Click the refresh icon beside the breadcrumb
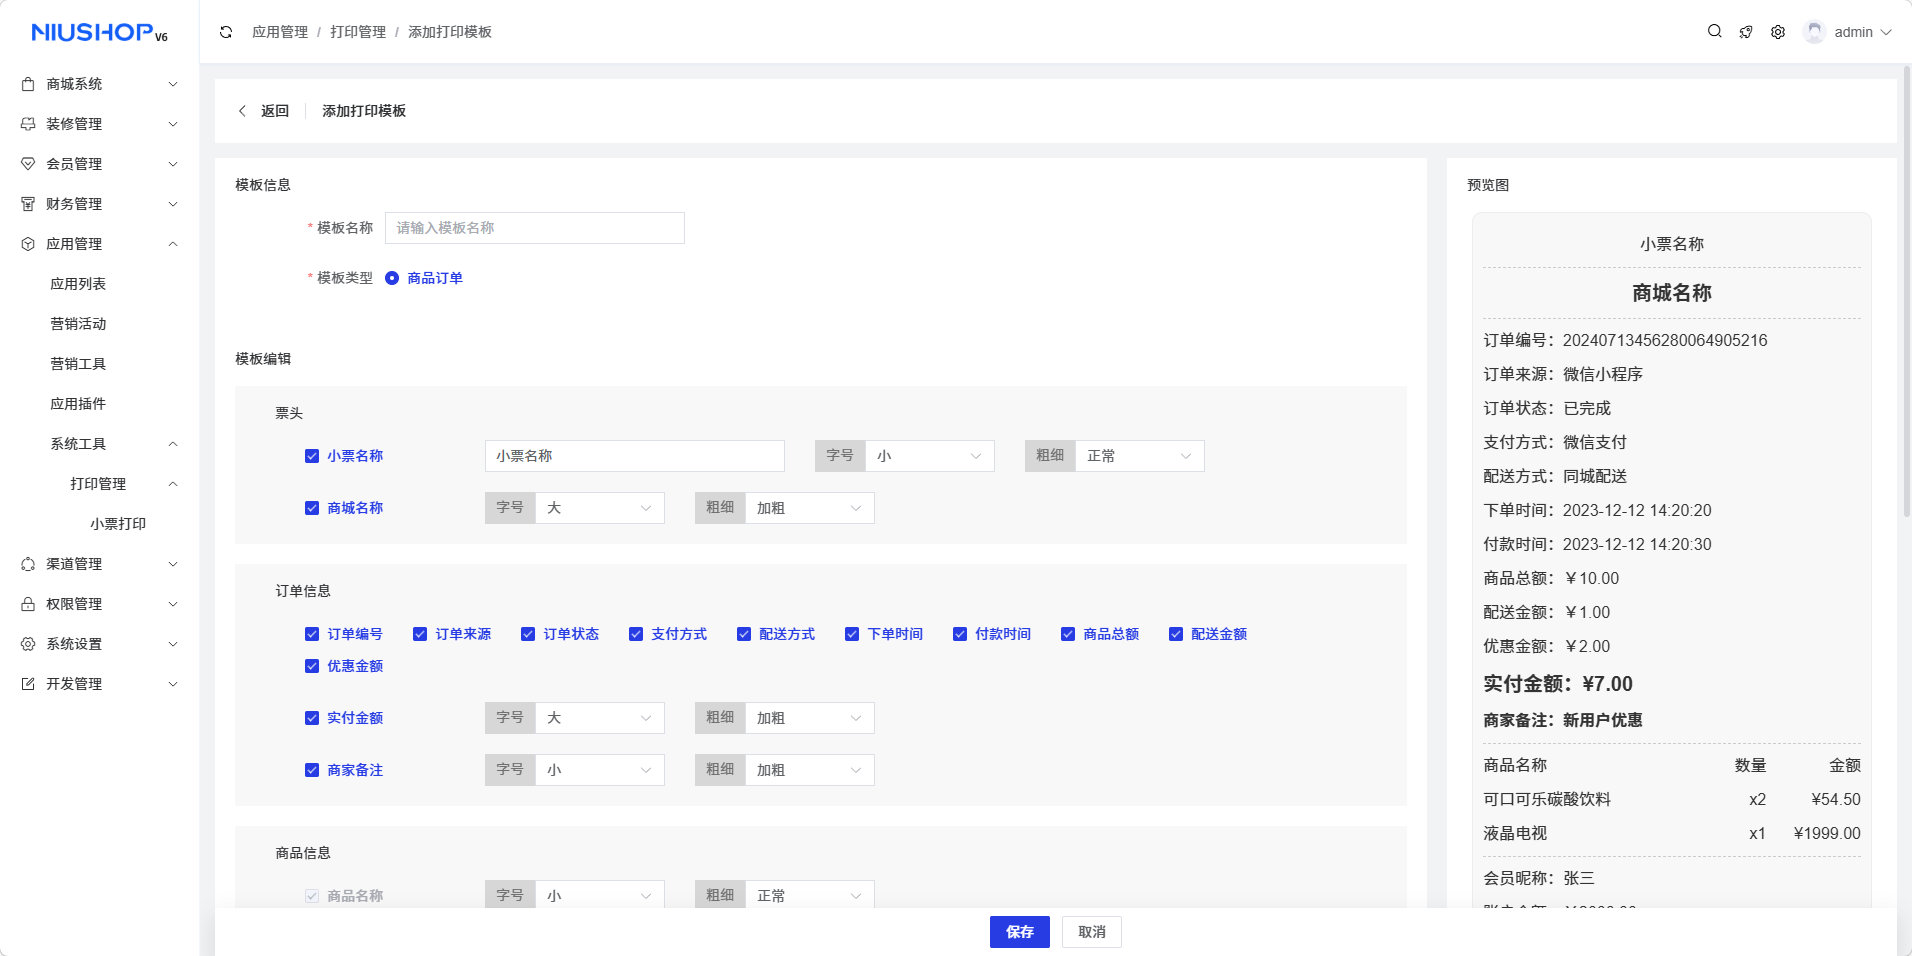The image size is (1912, 956). click(x=226, y=32)
